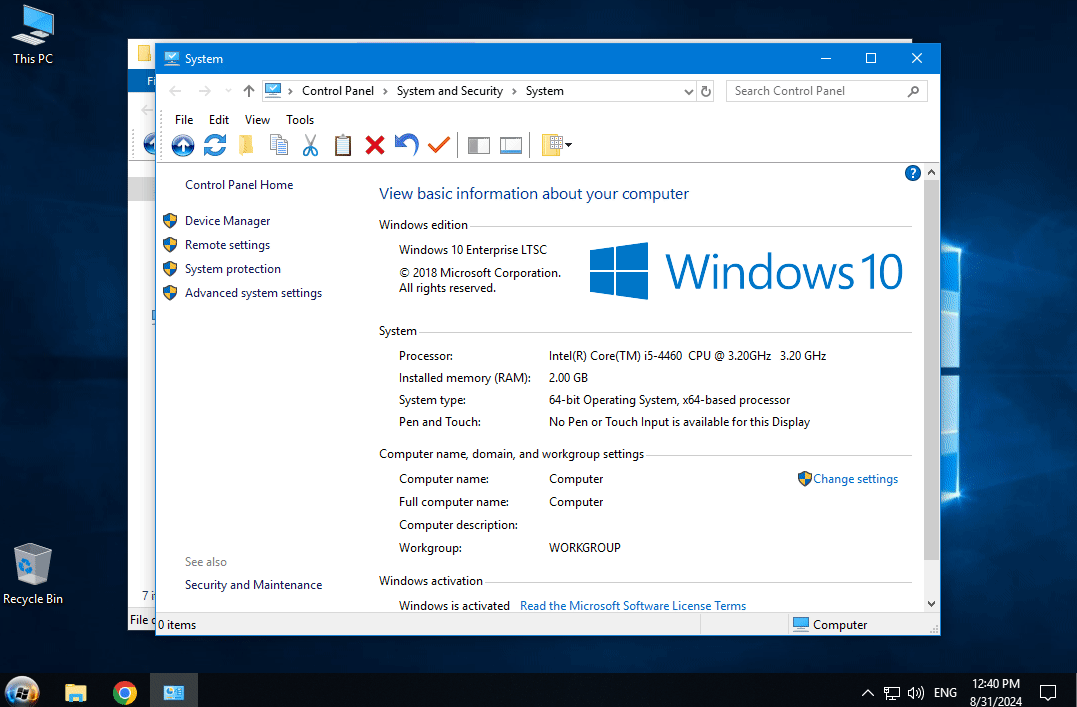The width and height of the screenshot is (1077, 707).
Task: Open the Tools menu
Action: (300, 120)
